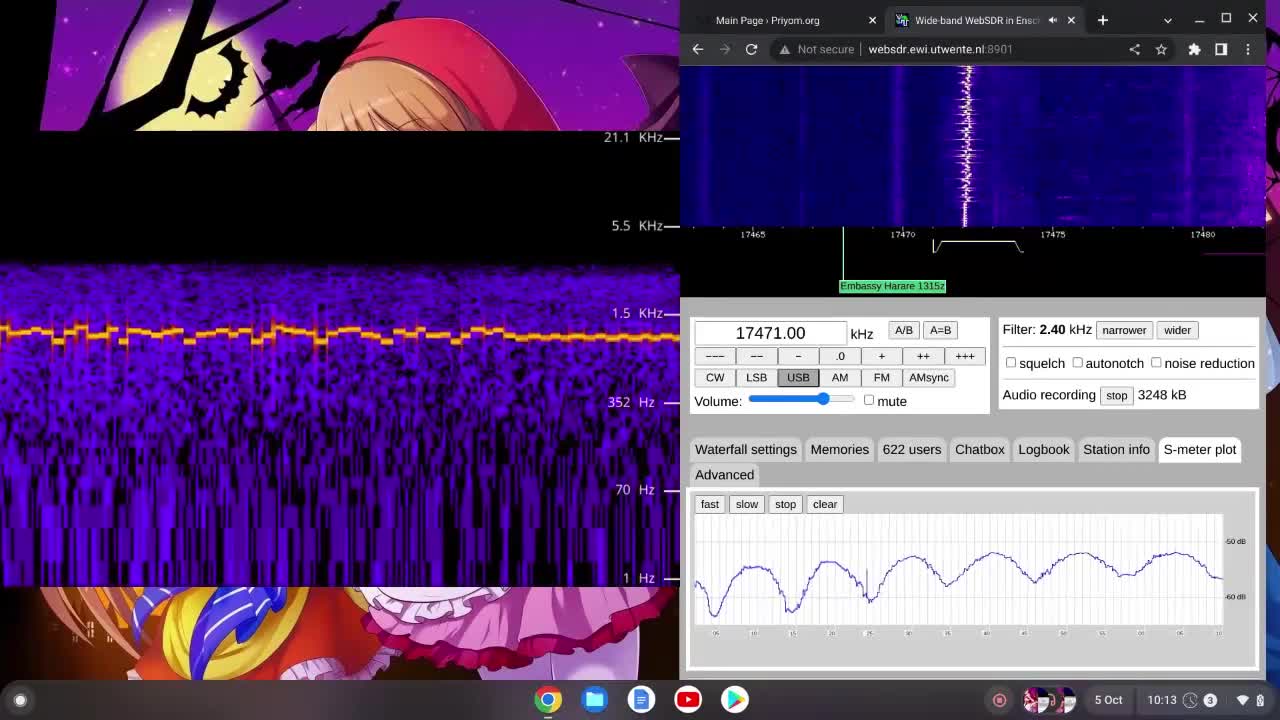
Task: Mute audio on WebSDR tab speaker icon
Action: point(1053,20)
